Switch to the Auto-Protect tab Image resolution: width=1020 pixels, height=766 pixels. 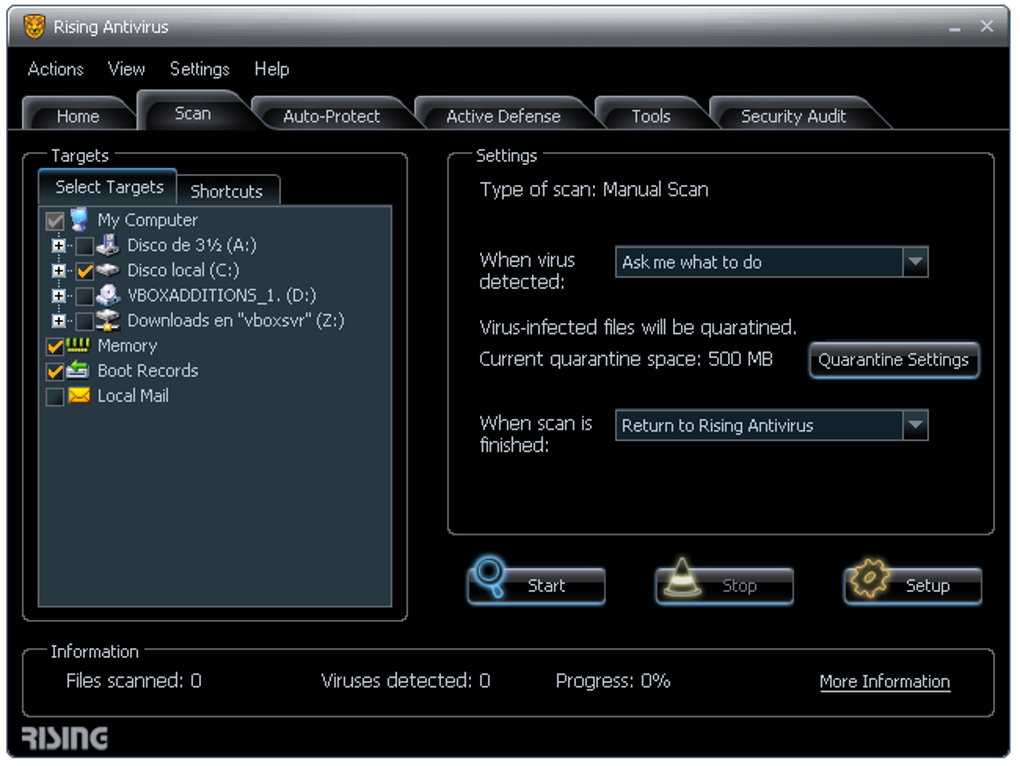pos(331,116)
